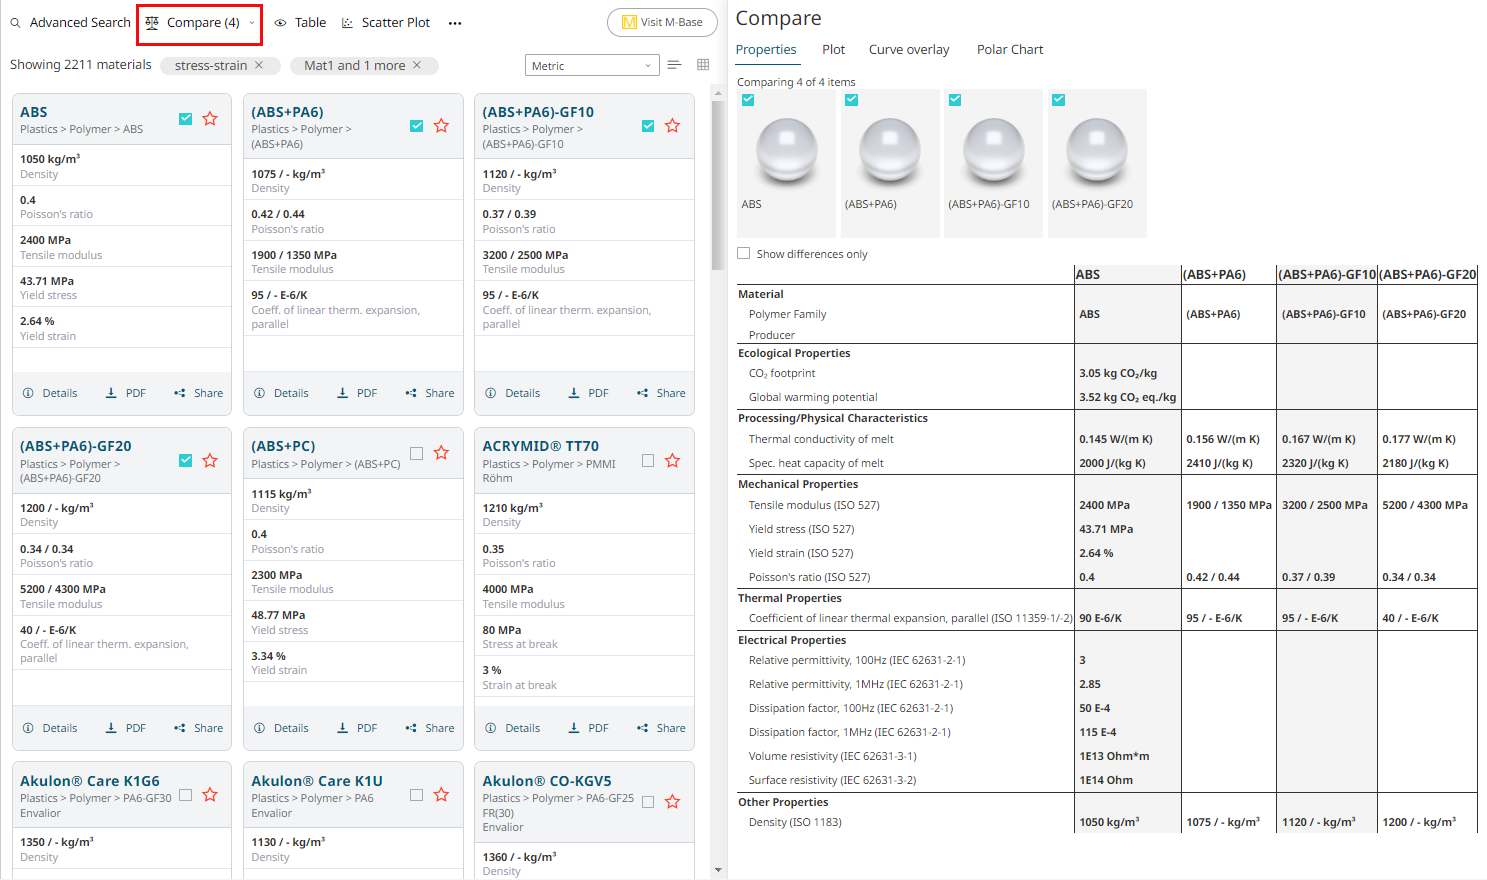Star the (ABS+PA6)-GF20 material card
Viewport: 1487px width, 880px height.
(210, 461)
